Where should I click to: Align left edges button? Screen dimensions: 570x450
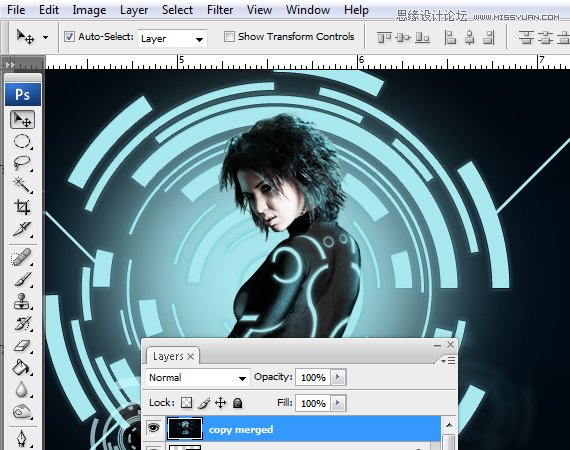click(450, 37)
